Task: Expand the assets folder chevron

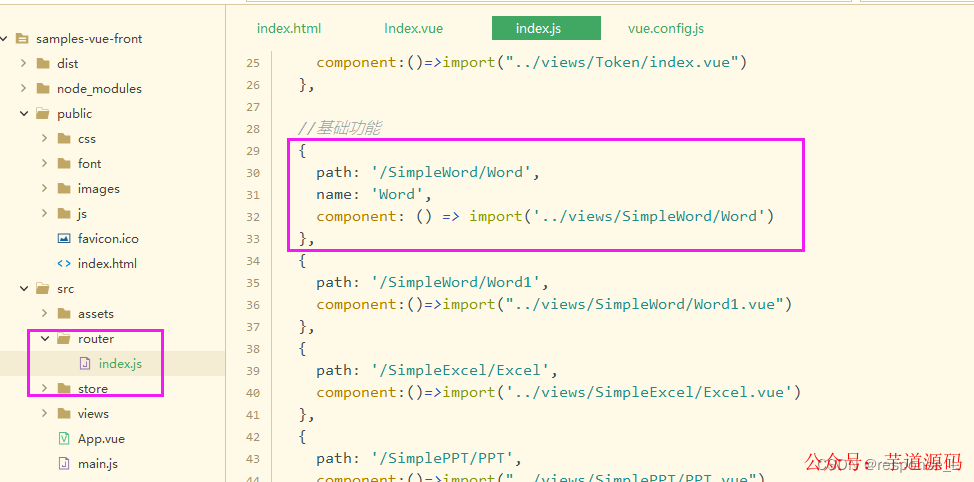Action: [x=44, y=314]
